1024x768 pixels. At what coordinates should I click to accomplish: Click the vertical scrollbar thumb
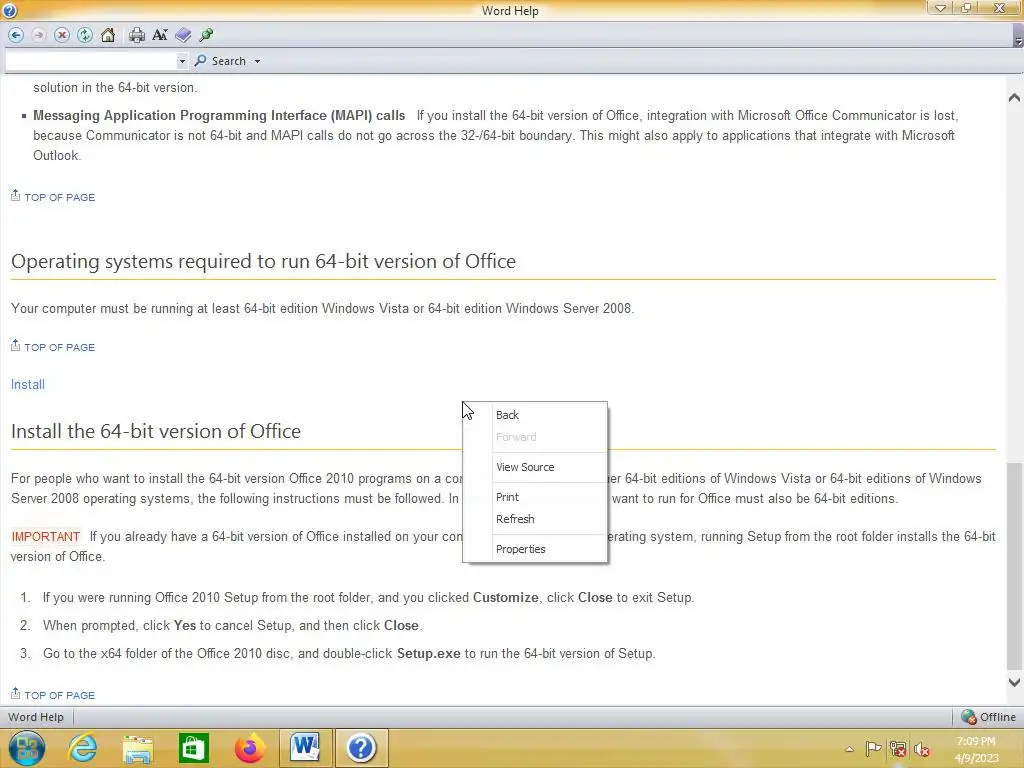pyautogui.click(x=1014, y=567)
